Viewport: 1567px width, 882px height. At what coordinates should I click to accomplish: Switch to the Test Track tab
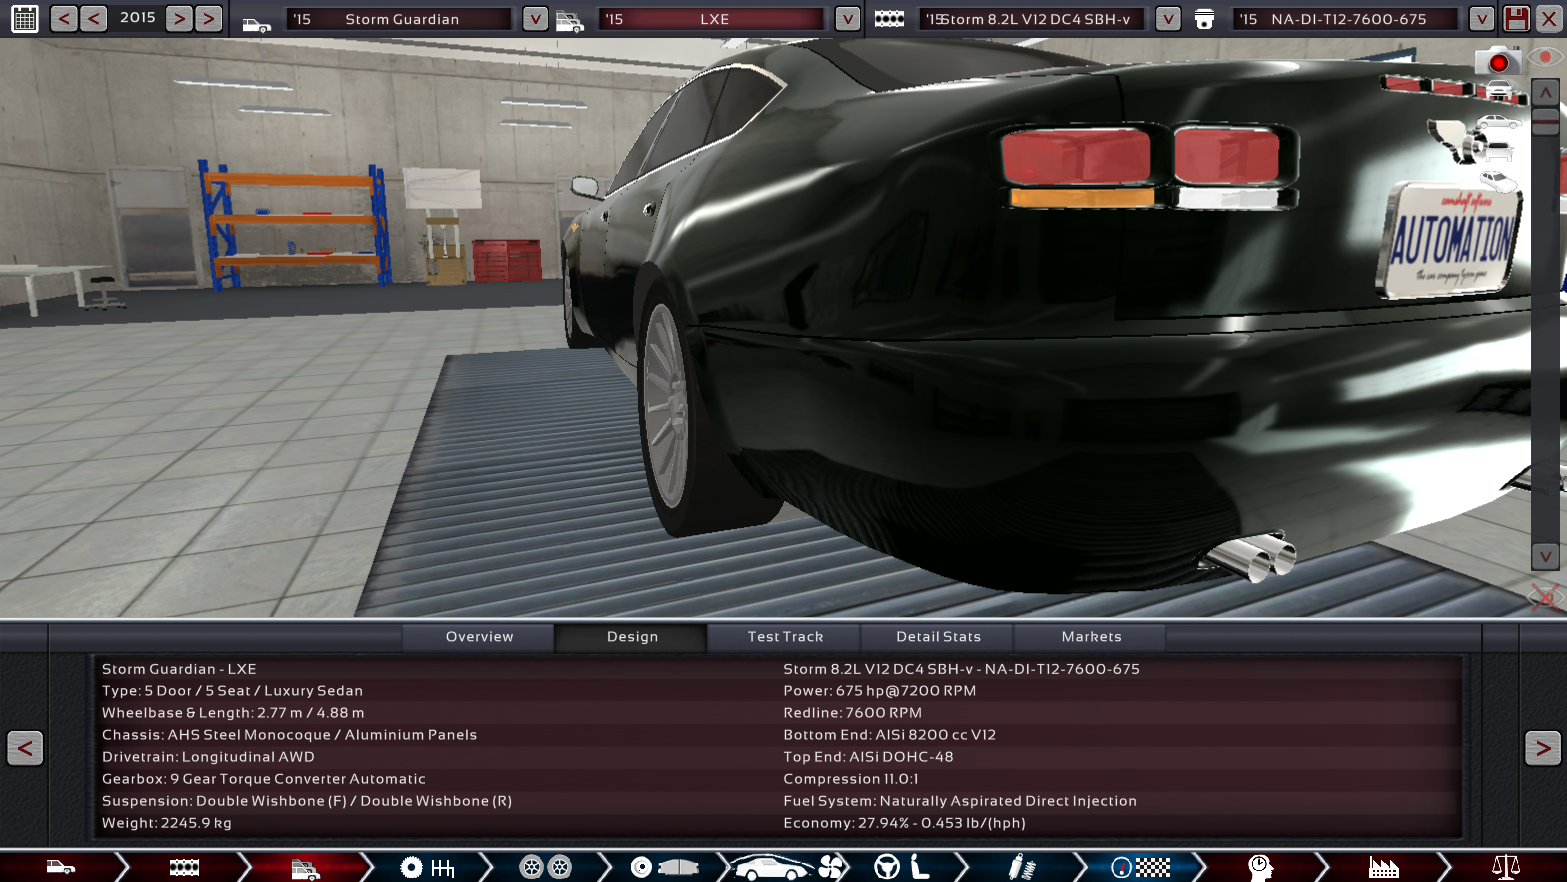click(785, 637)
